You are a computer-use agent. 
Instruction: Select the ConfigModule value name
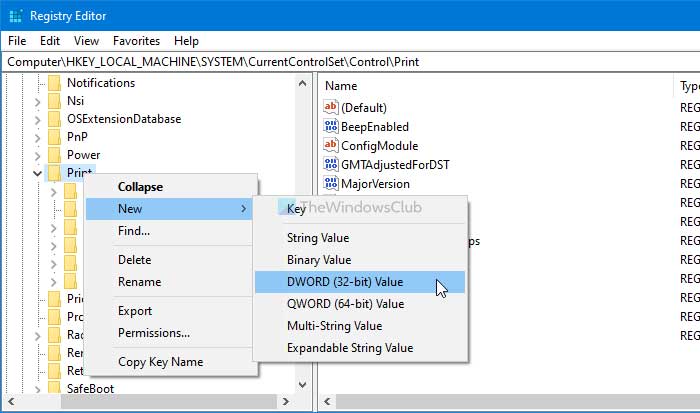click(379, 146)
